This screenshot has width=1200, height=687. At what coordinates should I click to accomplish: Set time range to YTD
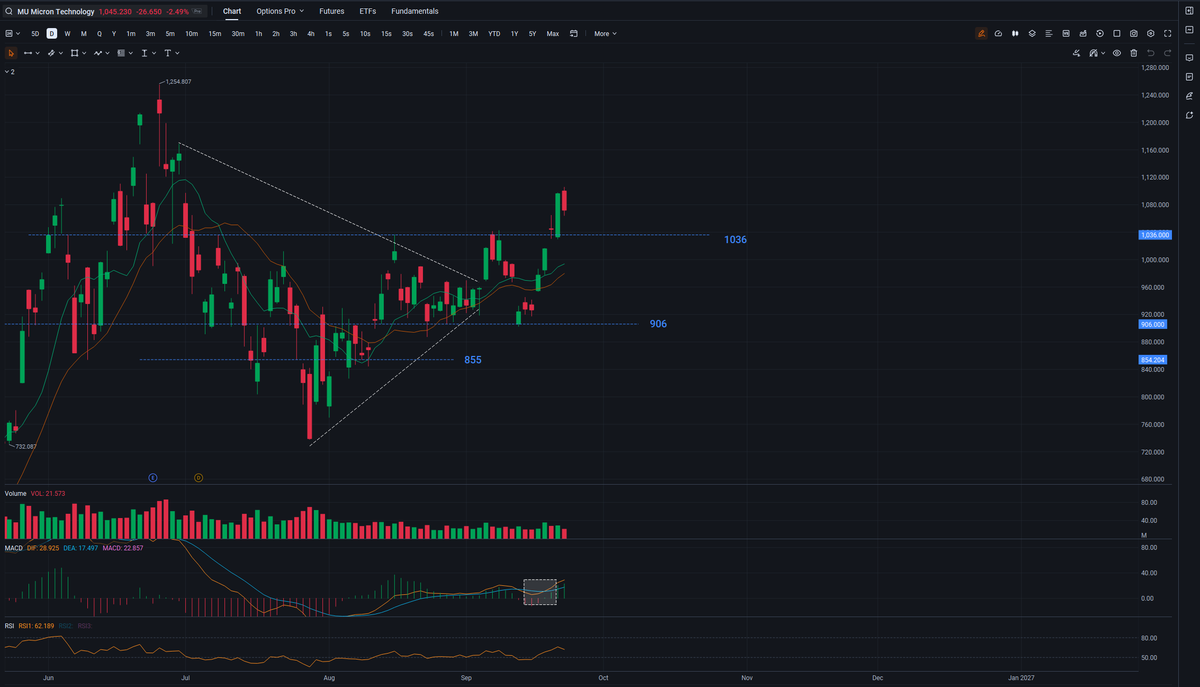click(494, 33)
